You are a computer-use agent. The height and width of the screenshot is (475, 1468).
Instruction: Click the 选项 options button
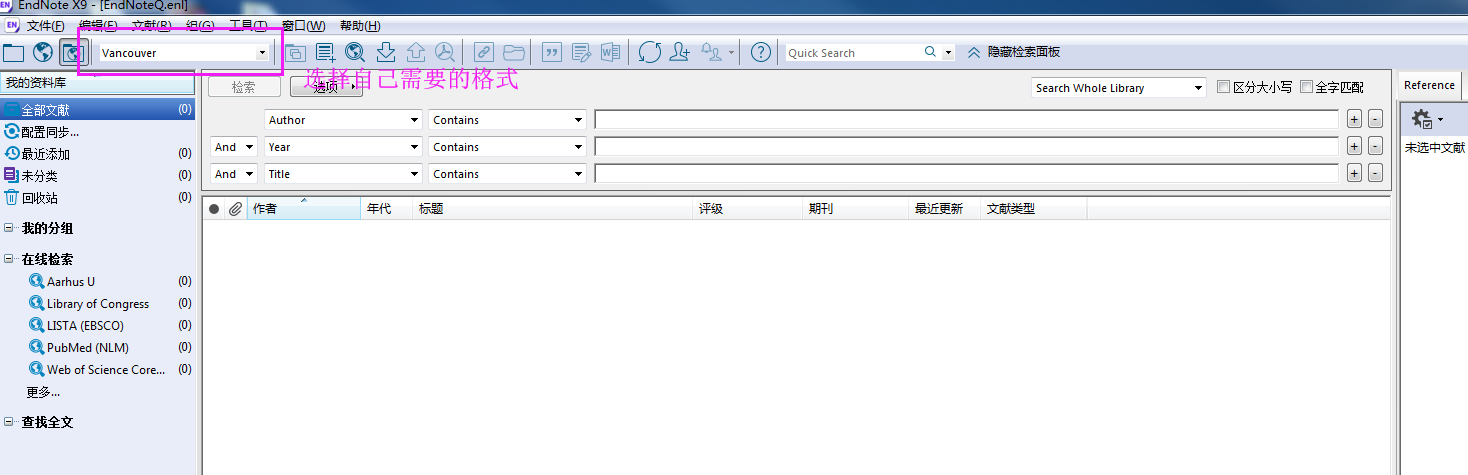click(326, 88)
